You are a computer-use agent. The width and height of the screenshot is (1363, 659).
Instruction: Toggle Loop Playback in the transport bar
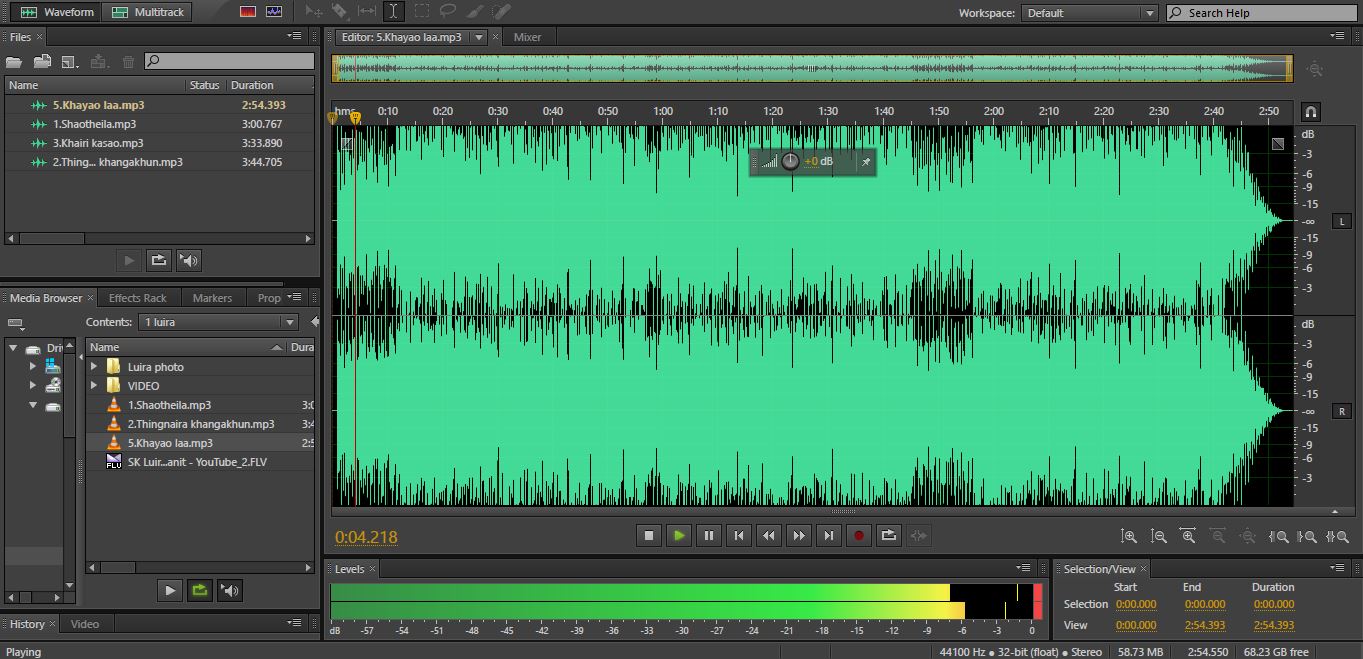(888, 536)
